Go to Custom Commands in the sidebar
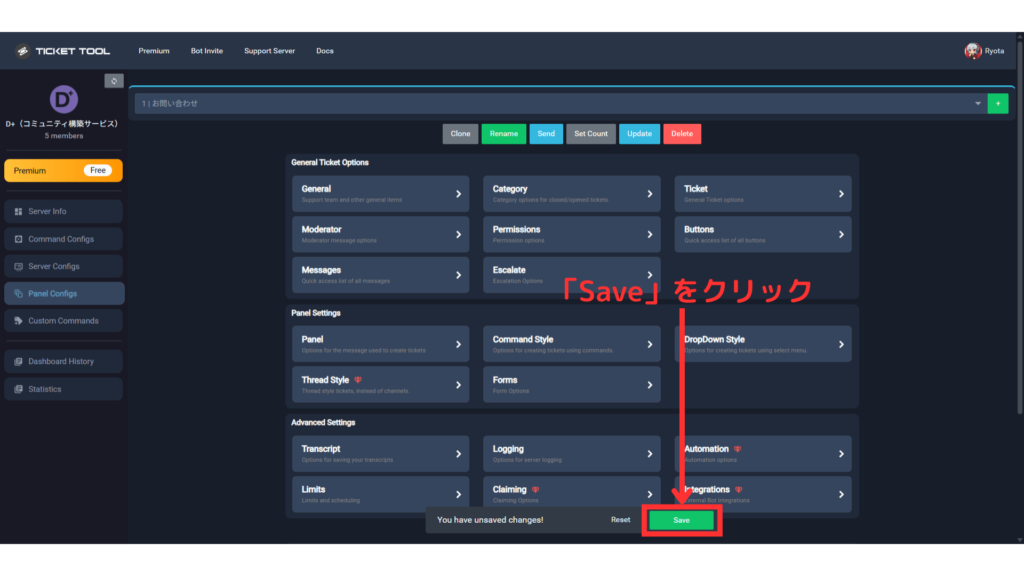 (63, 321)
